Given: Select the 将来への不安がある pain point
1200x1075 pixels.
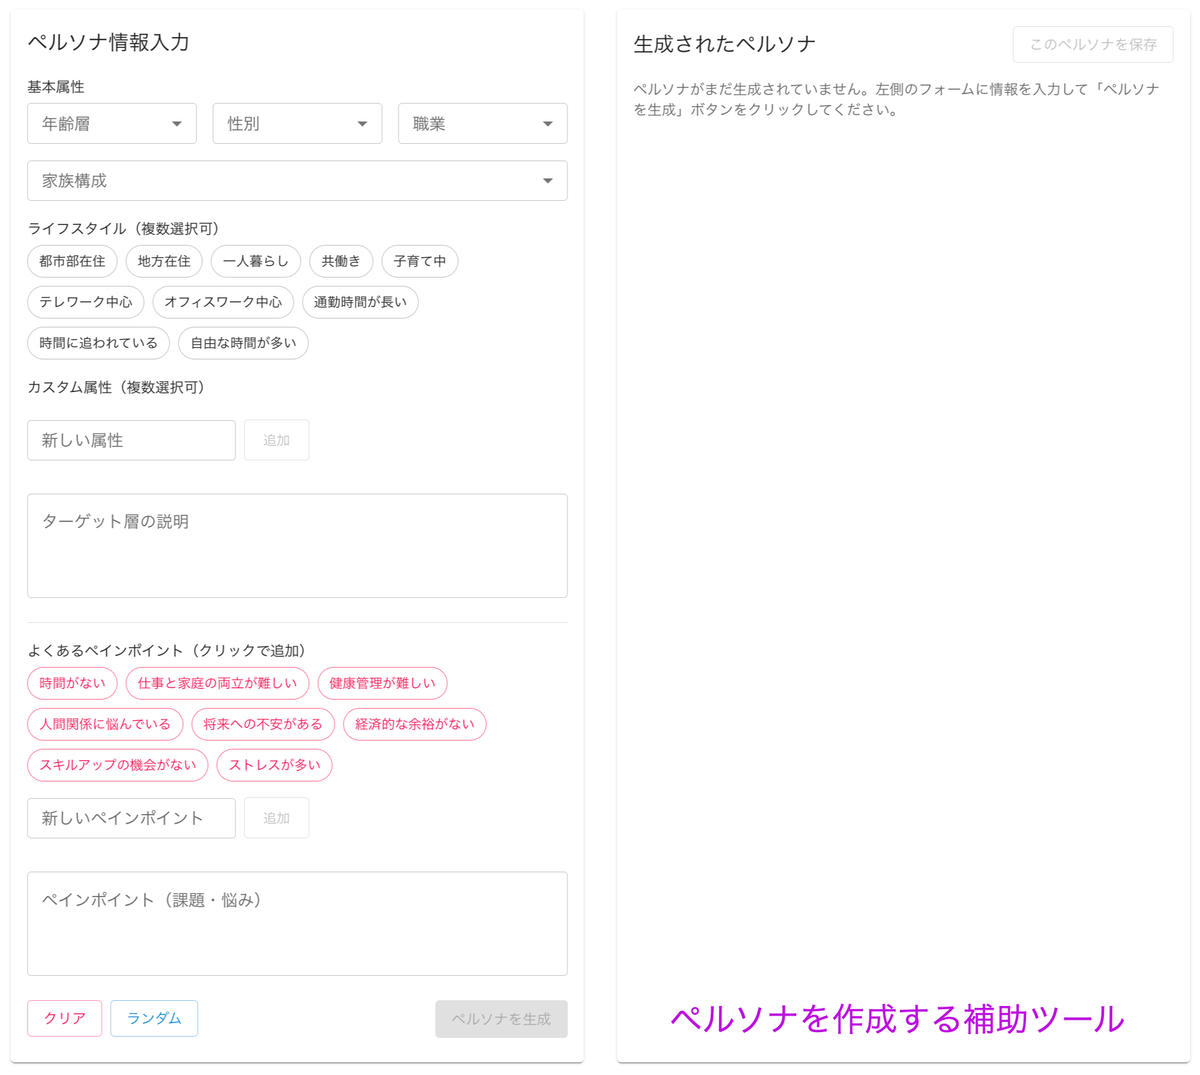Looking at the screenshot, I should tap(263, 724).
